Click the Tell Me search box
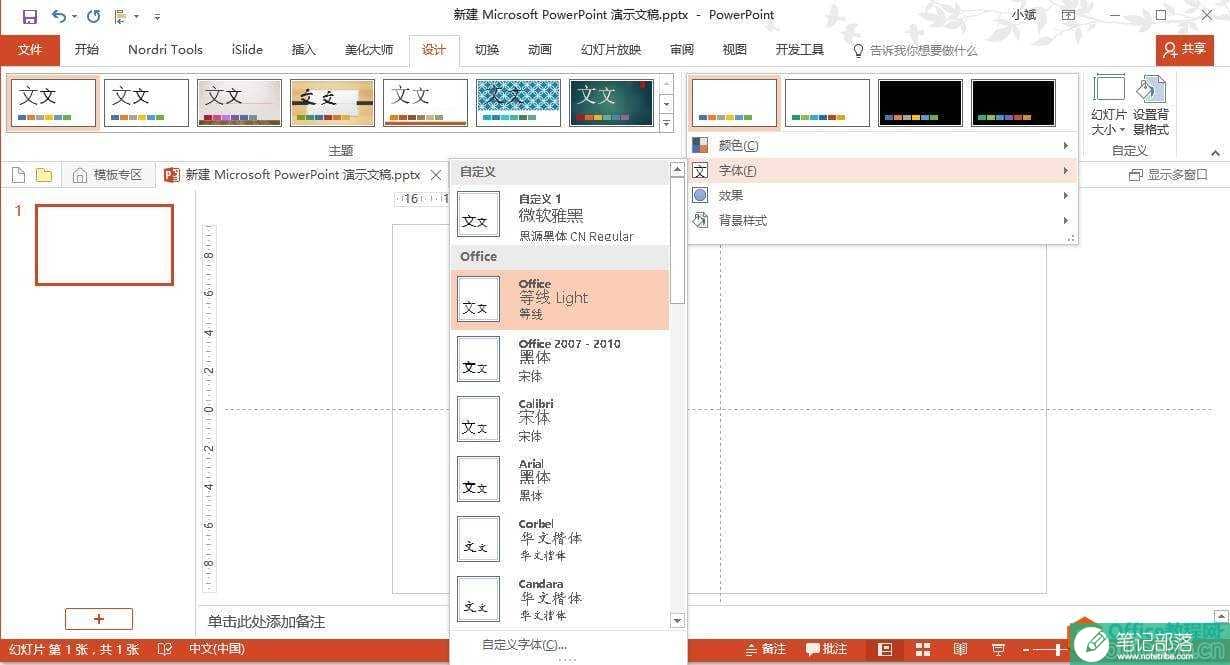 coord(914,49)
